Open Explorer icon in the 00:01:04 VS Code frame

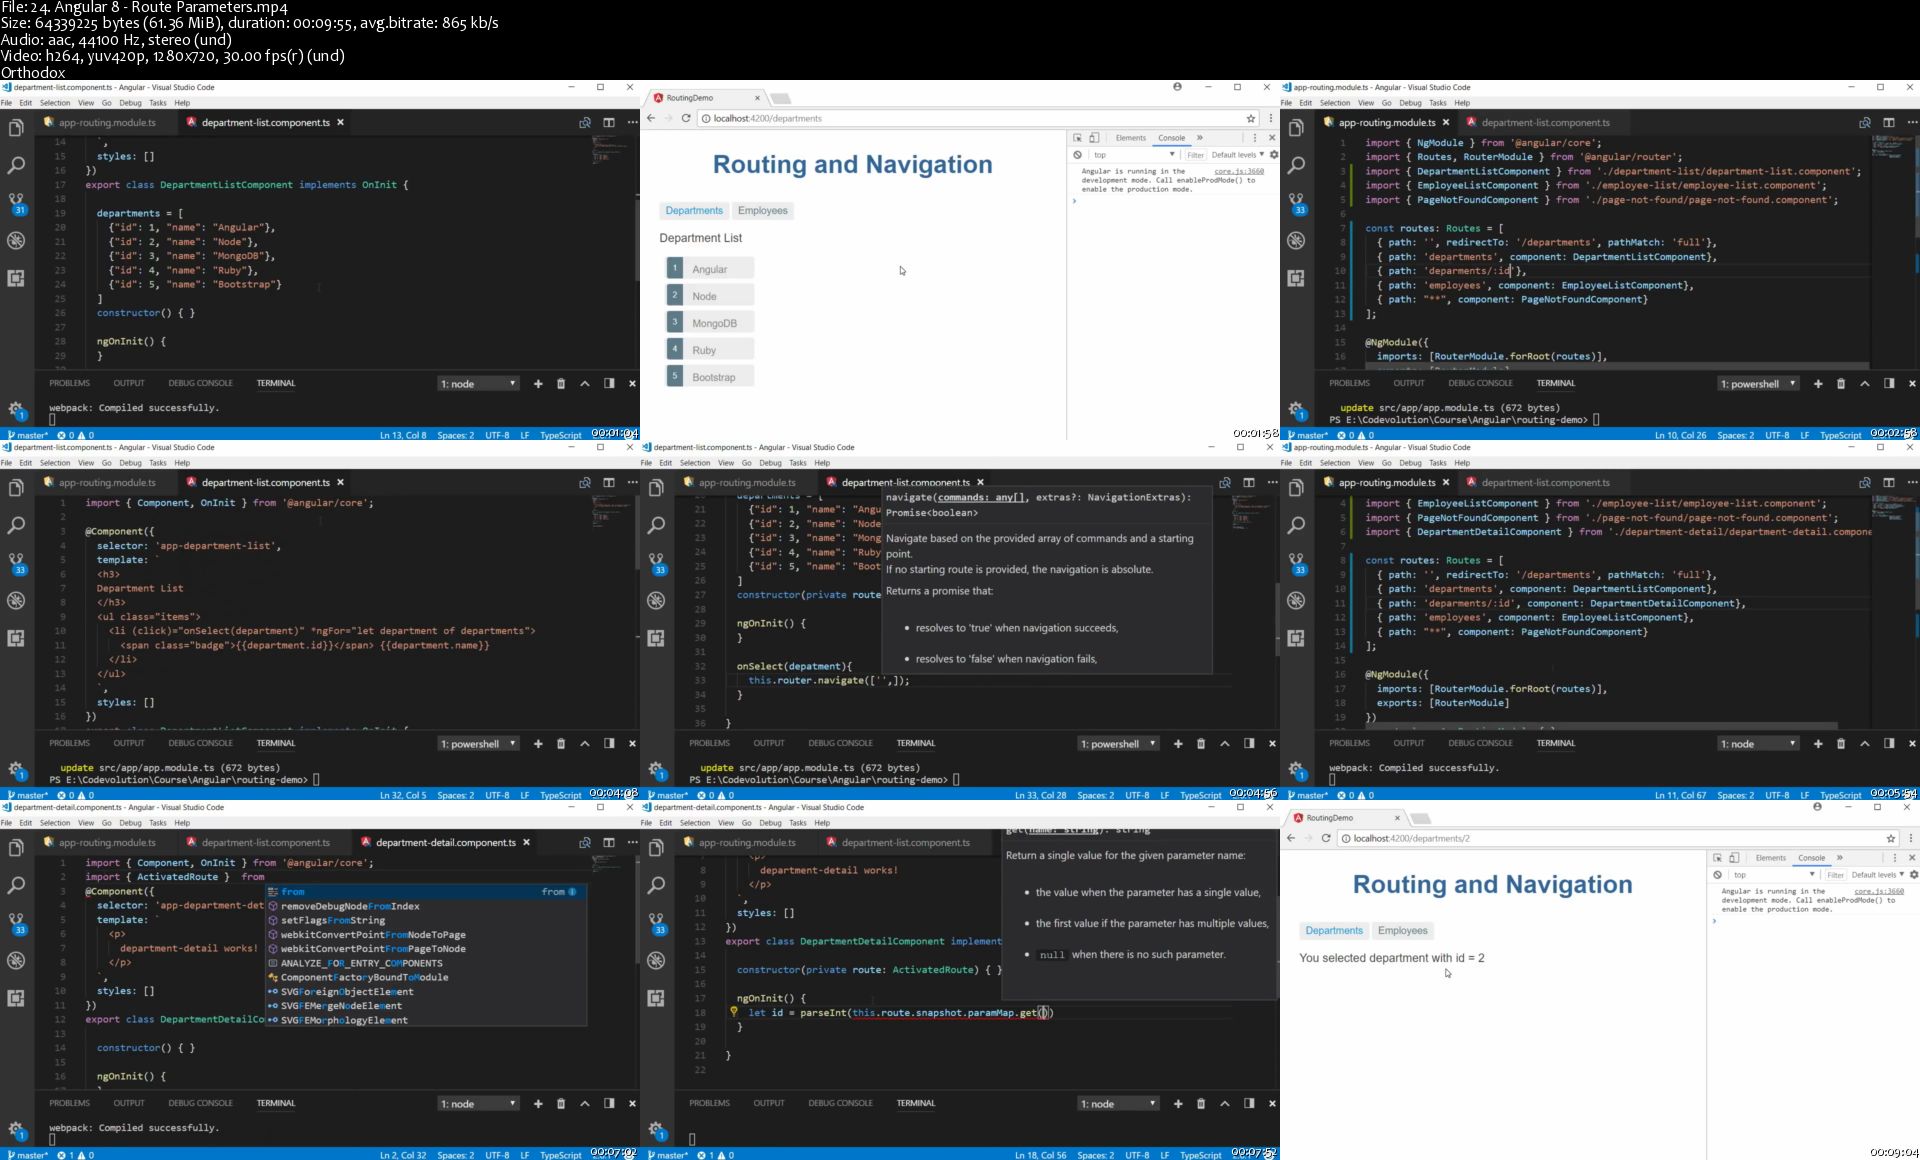click(16, 128)
